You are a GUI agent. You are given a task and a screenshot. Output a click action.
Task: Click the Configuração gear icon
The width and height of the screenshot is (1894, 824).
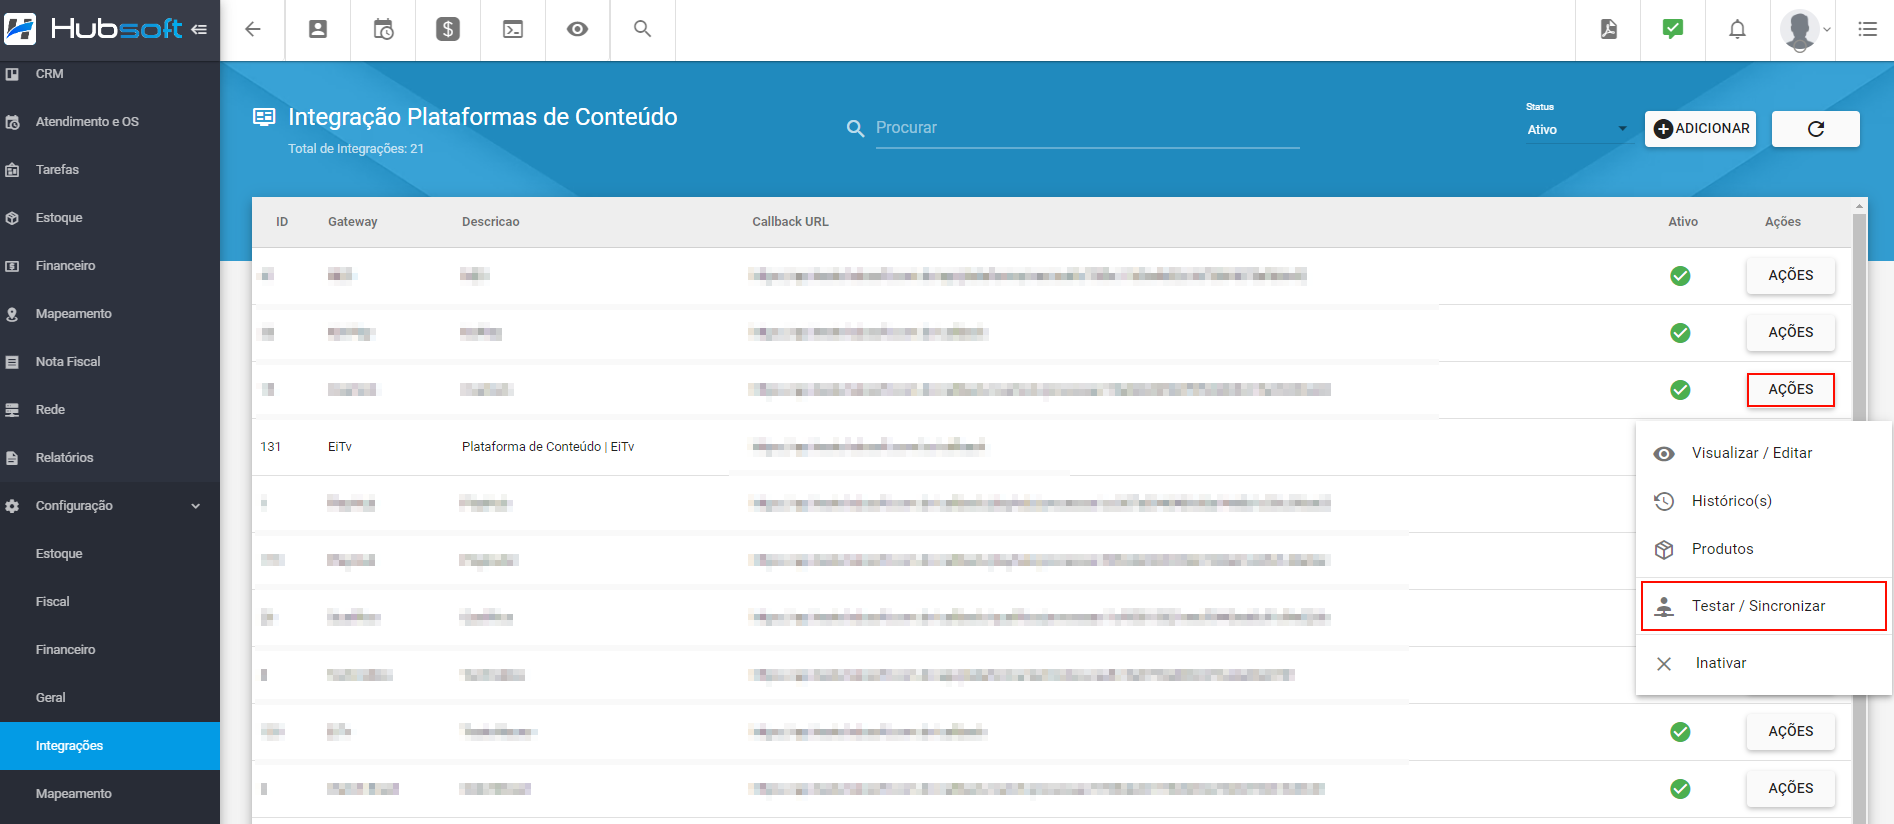(x=12, y=506)
